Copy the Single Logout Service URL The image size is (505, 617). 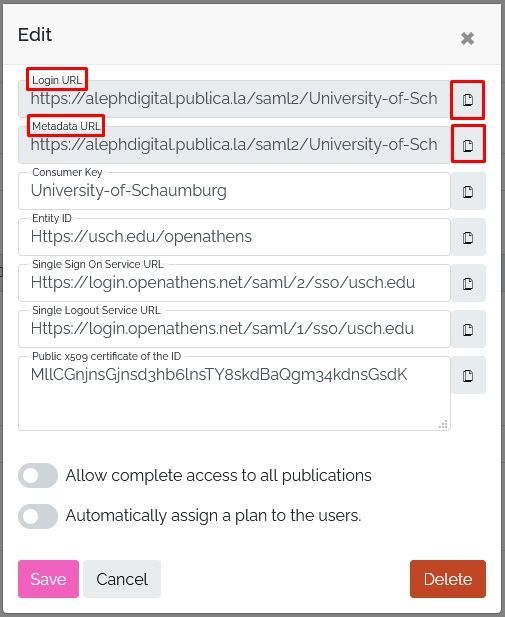[x=468, y=329]
